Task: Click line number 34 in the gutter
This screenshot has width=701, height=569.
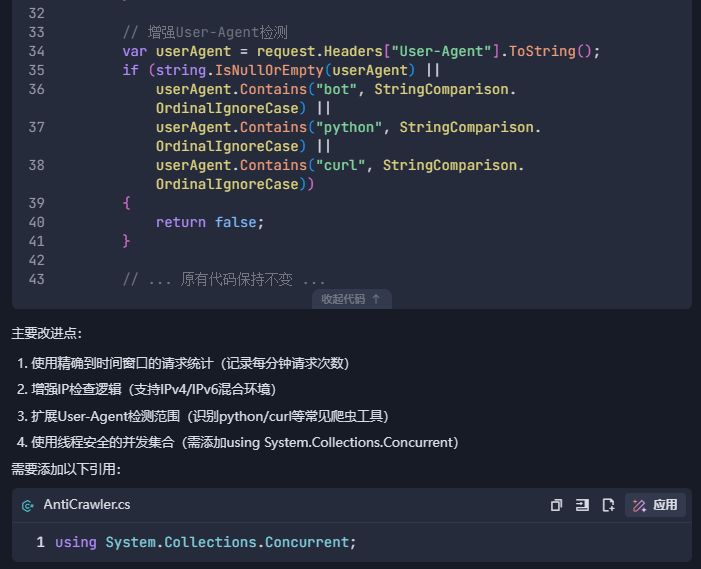Action: coord(37,51)
